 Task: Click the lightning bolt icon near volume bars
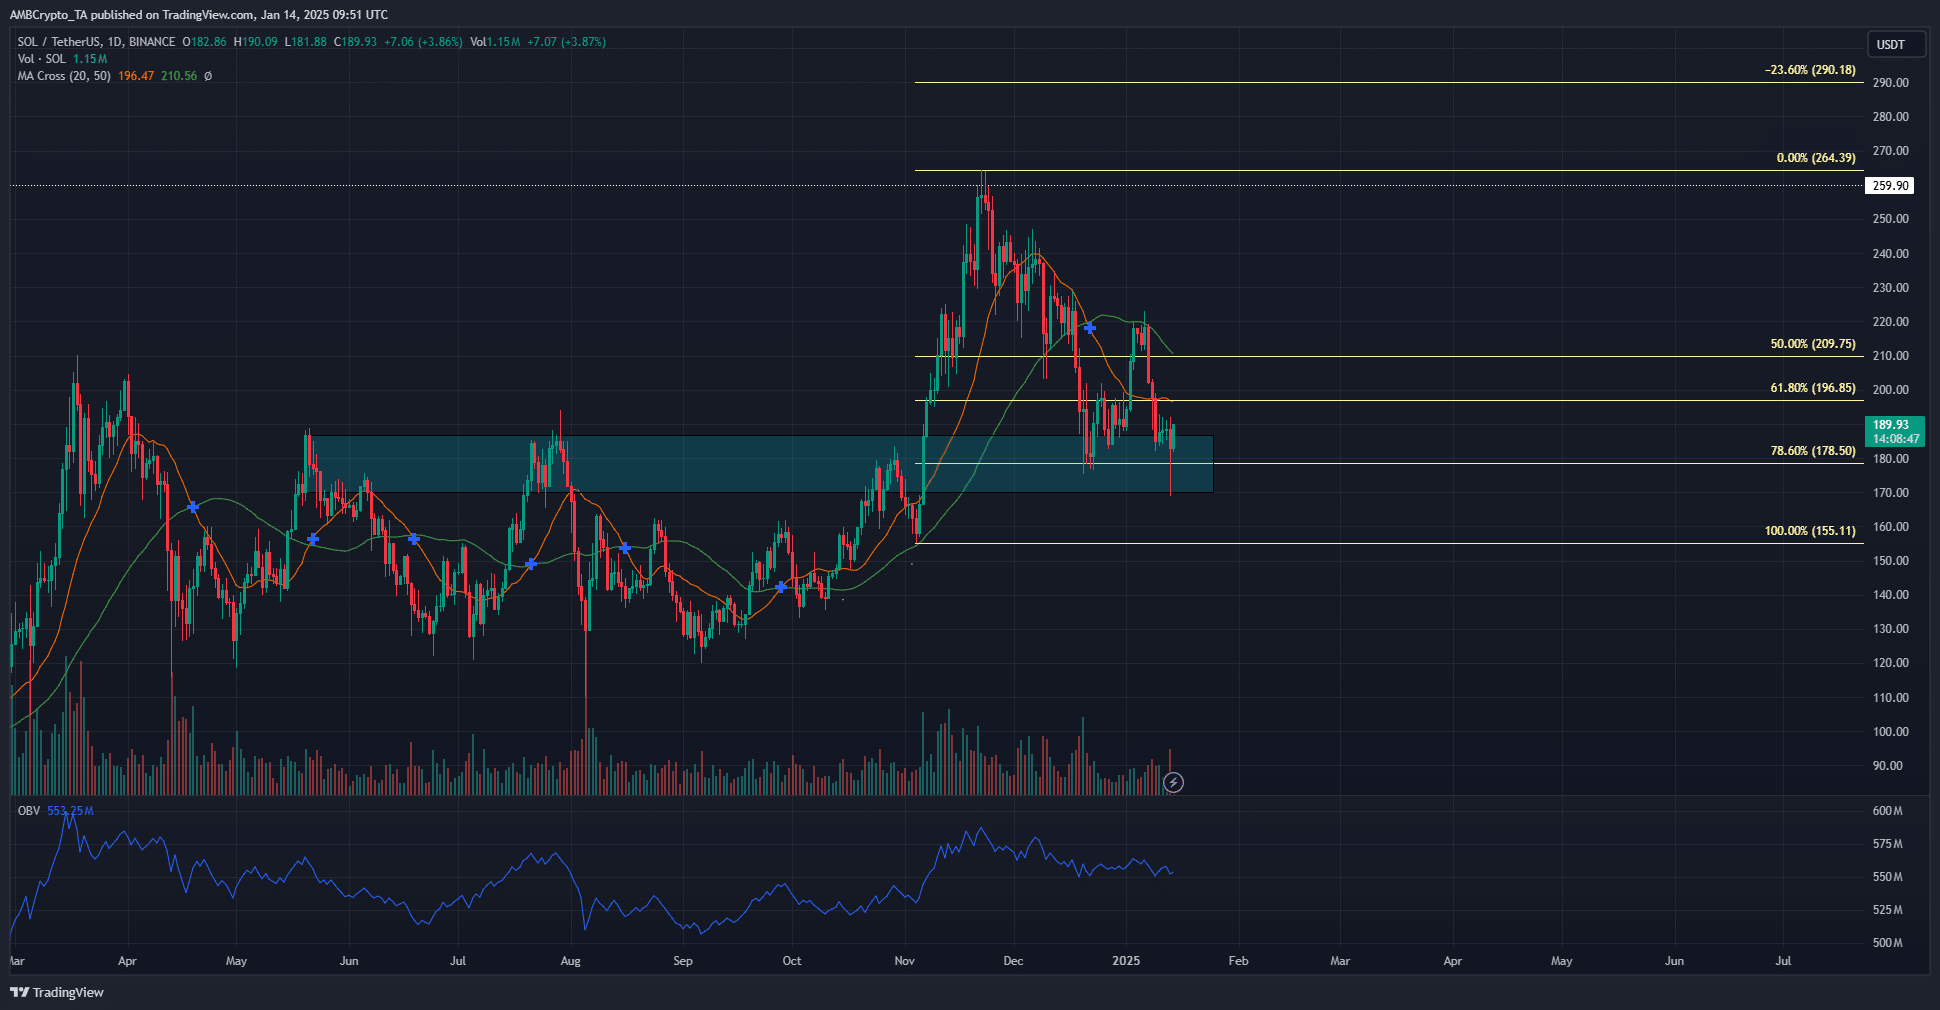click(1174, 782)
